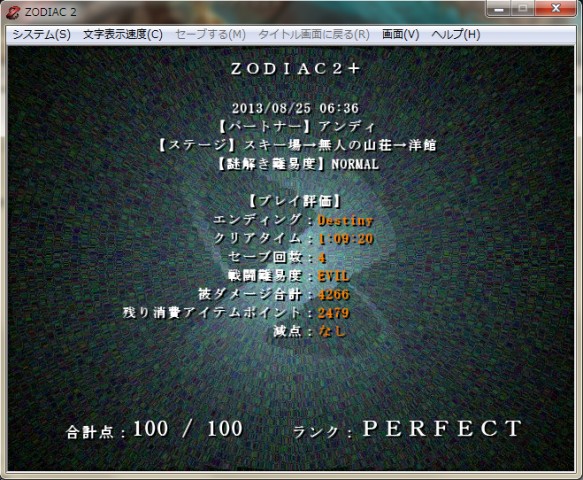
Task: Minimize the ZODIAC 2 window
Action: 499,9
